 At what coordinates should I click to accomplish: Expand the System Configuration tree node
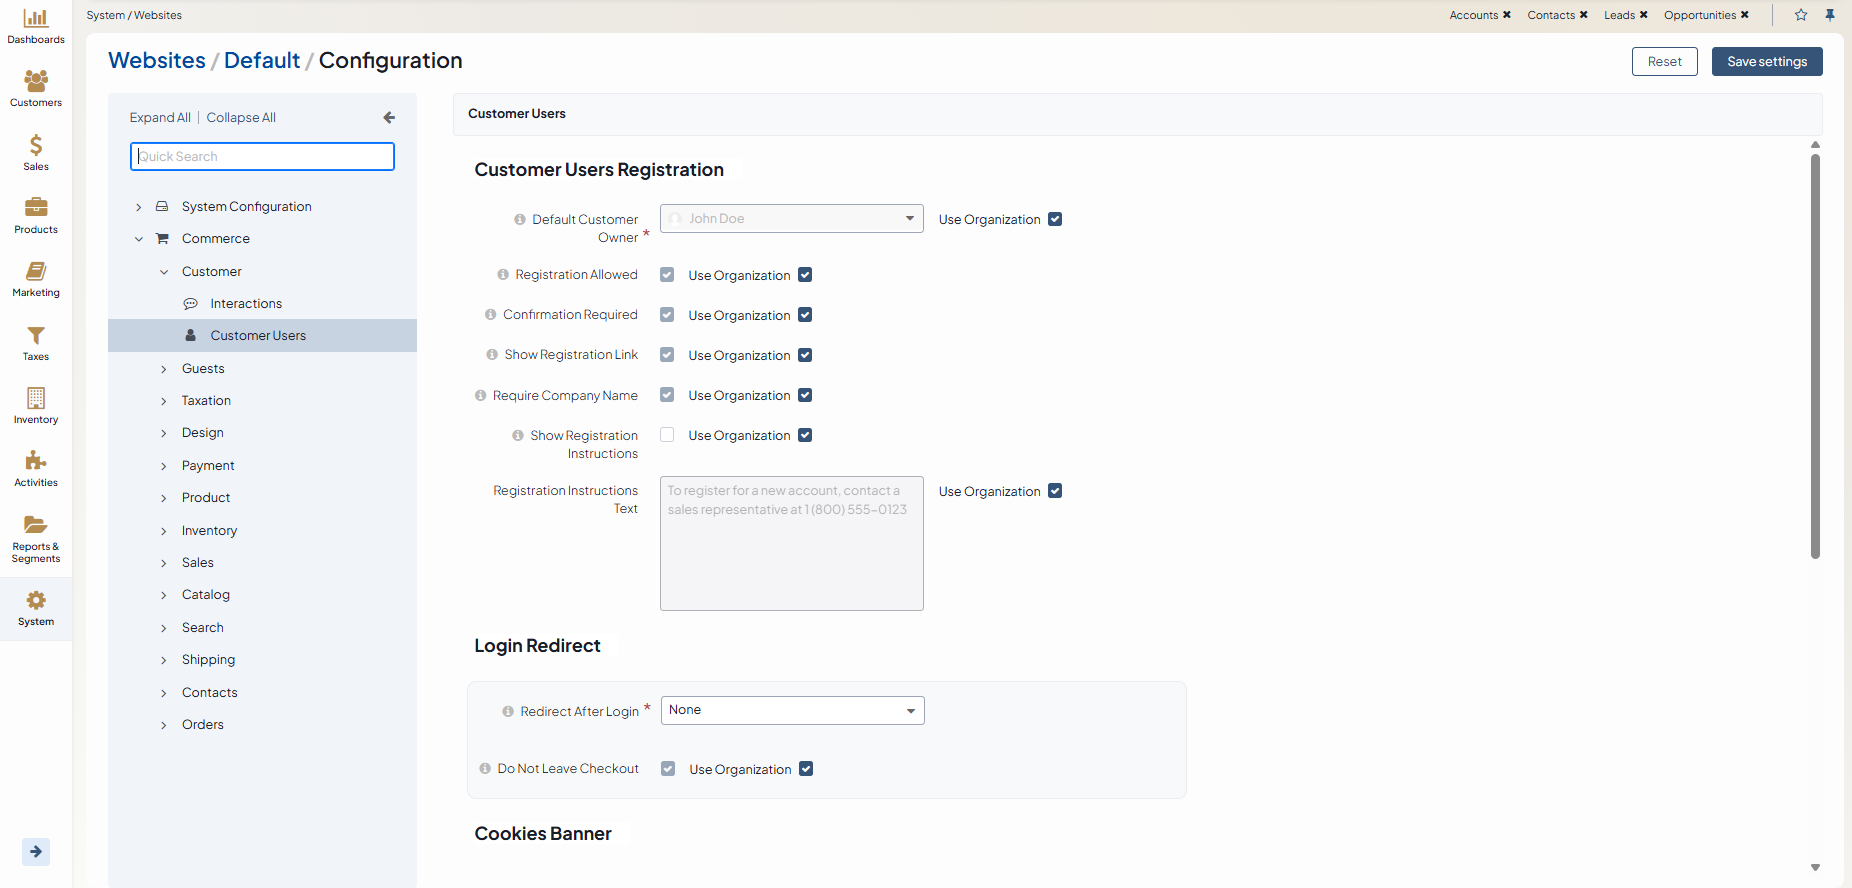point(139,207)
